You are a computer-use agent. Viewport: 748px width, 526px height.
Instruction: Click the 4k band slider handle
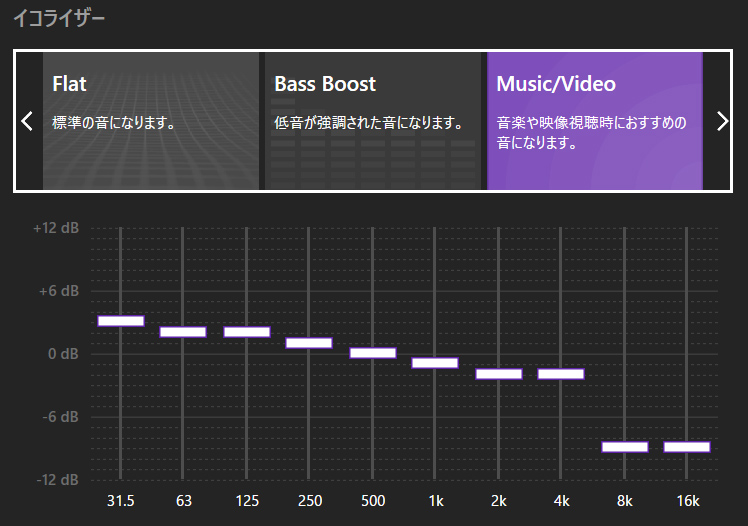pyautogui.click(x=561, y=374)
